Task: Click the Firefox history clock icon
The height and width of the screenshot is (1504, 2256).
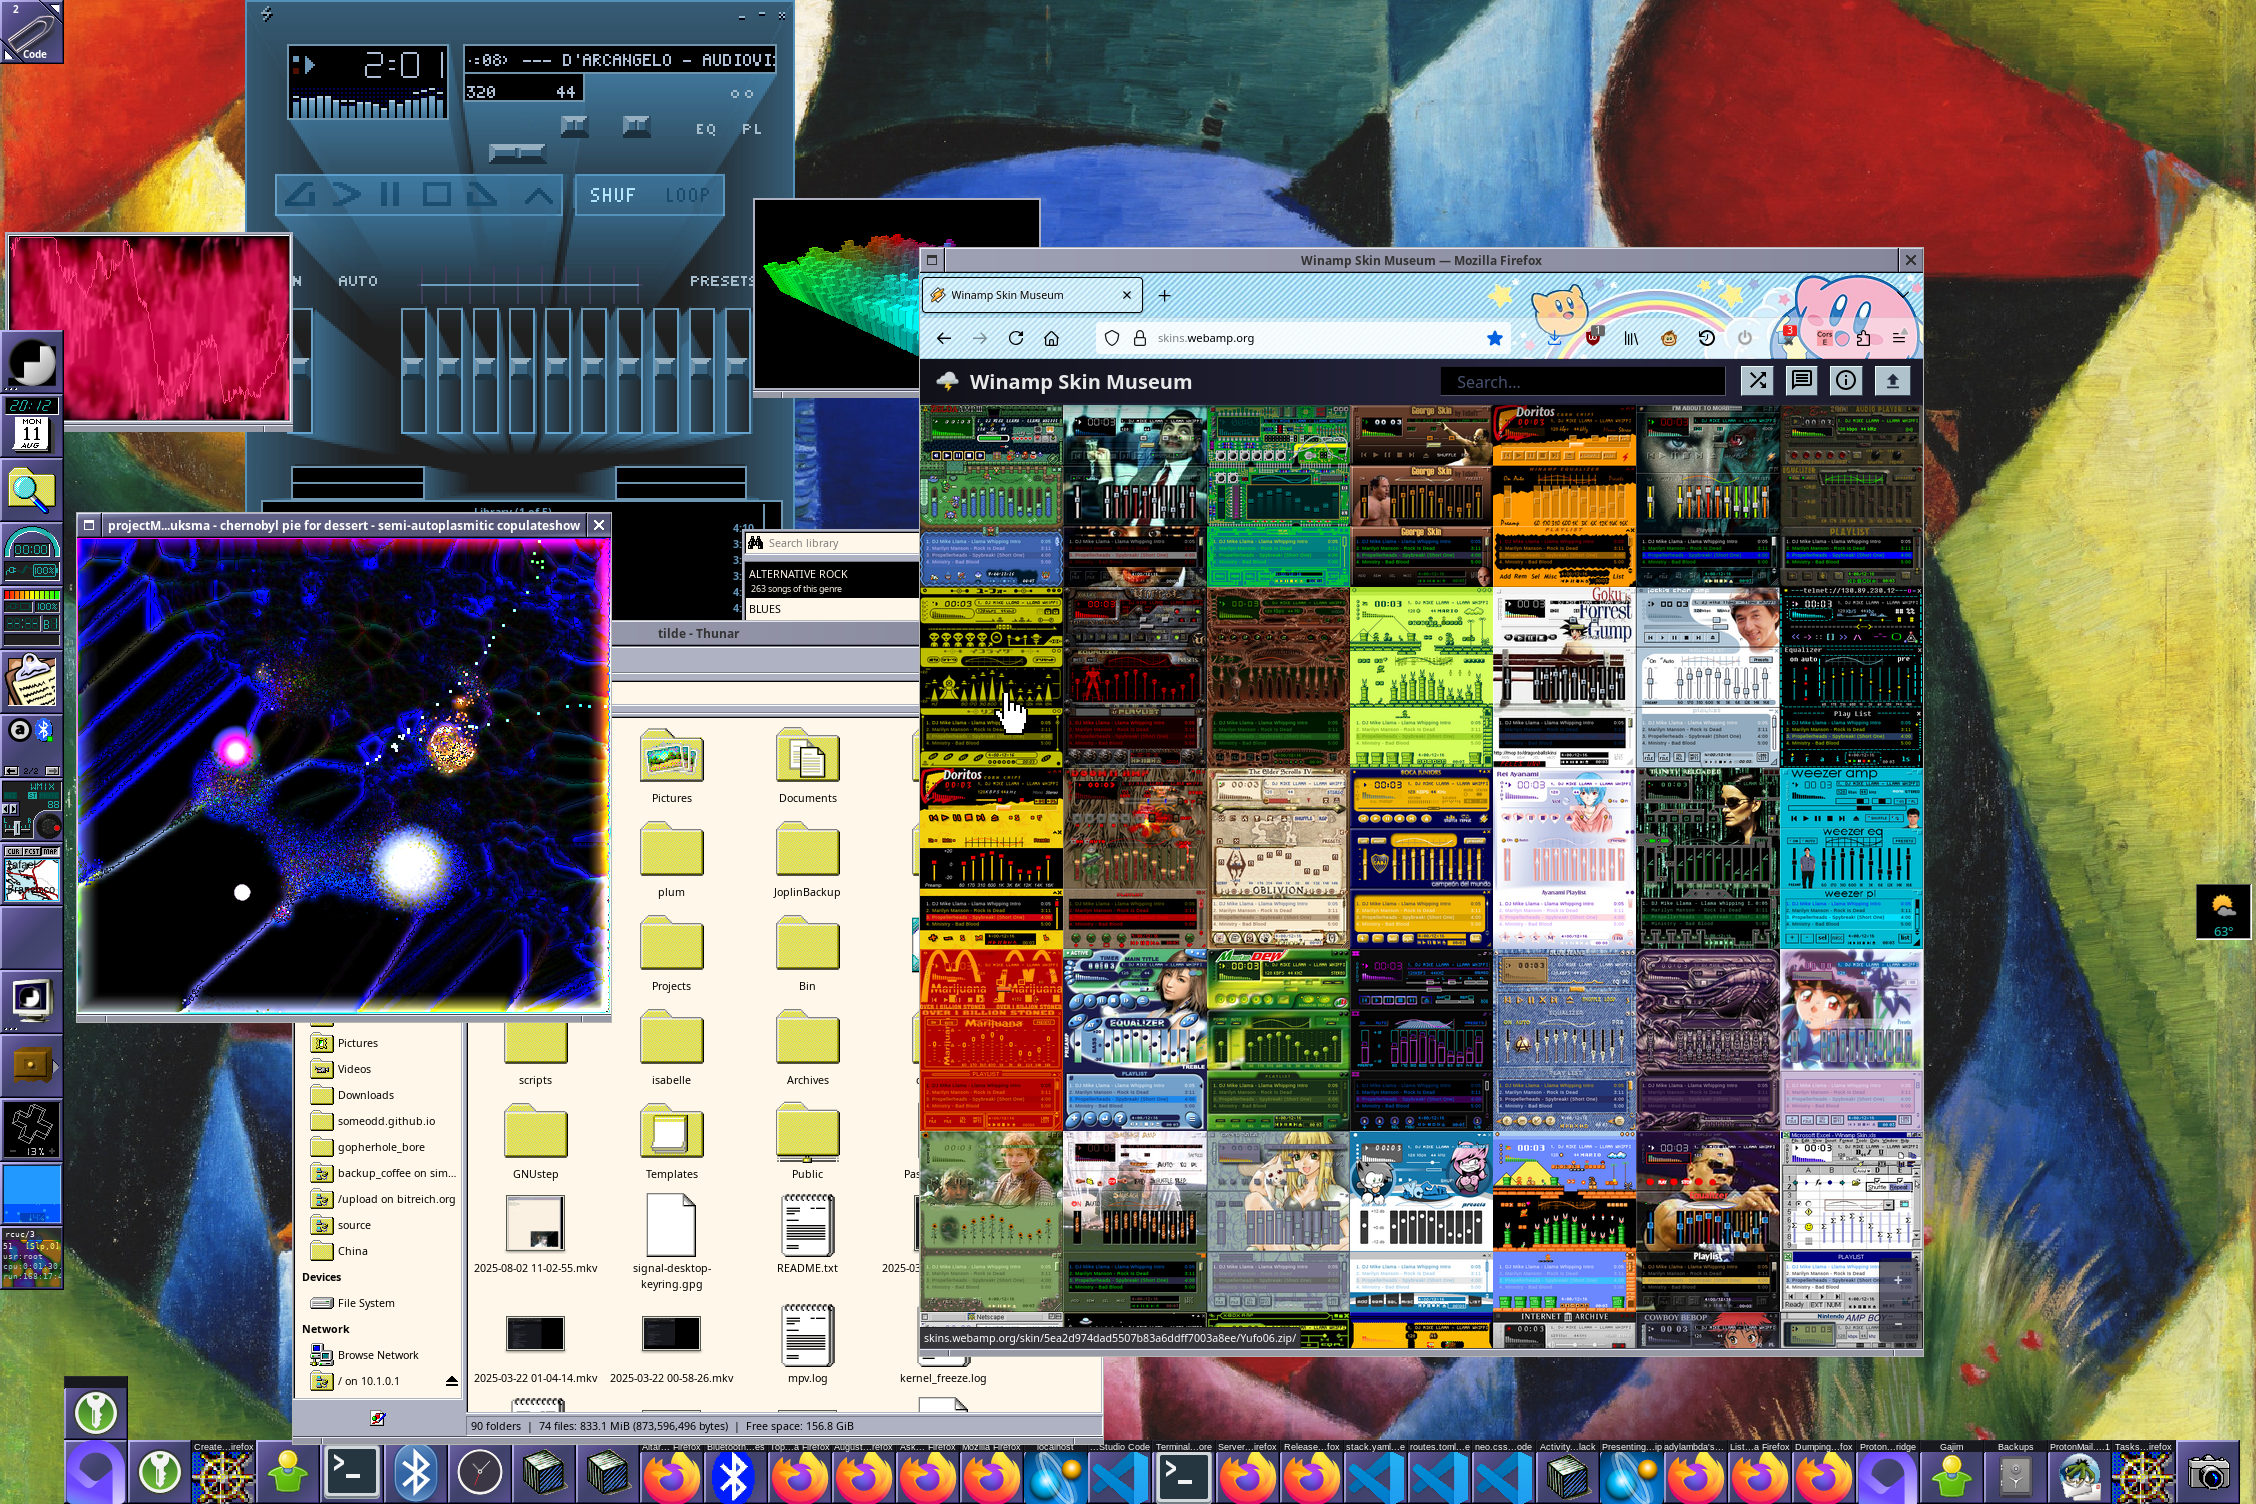Action: pyautogui.click(x=1707, y=338)
